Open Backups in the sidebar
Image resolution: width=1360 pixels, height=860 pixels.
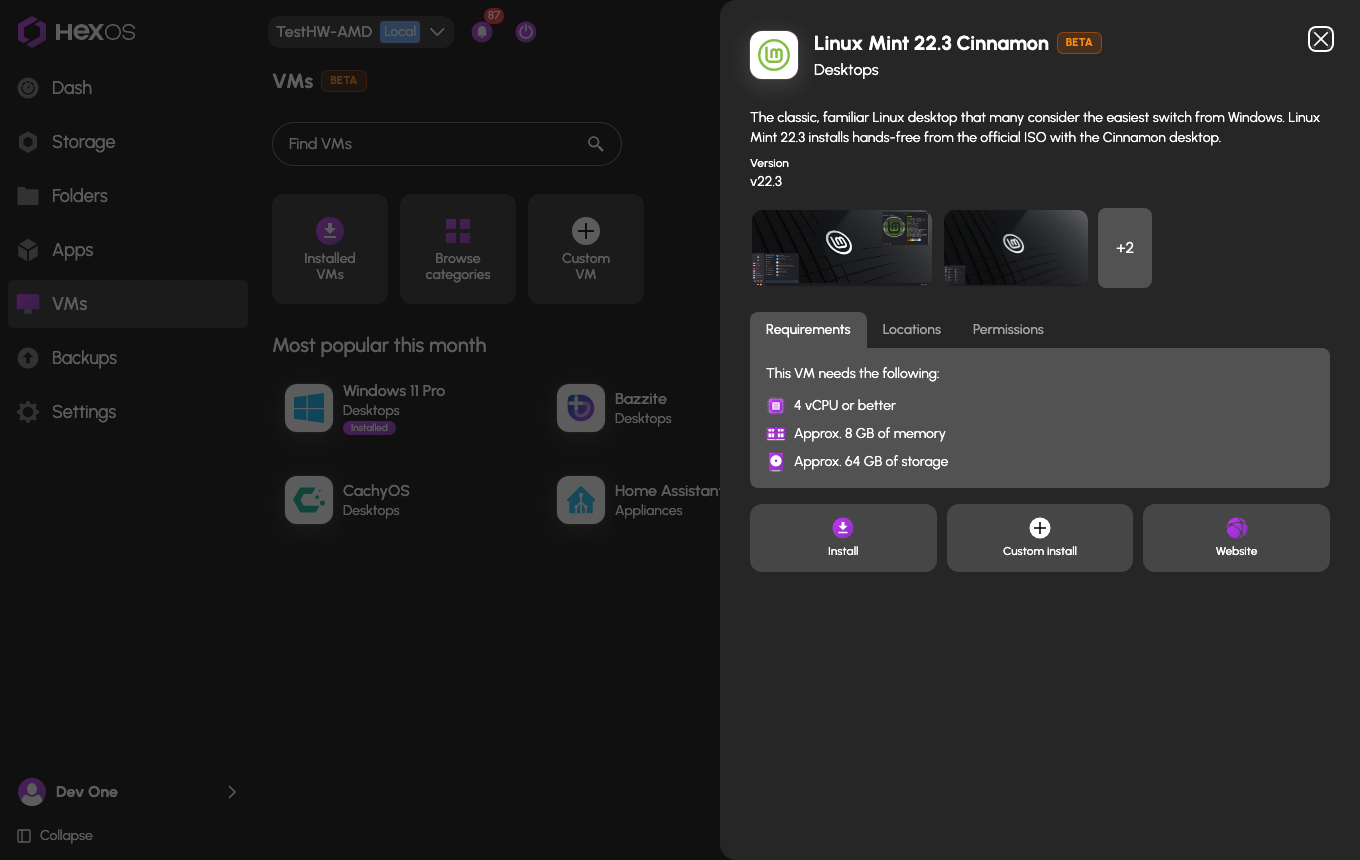tap(128, 358)
